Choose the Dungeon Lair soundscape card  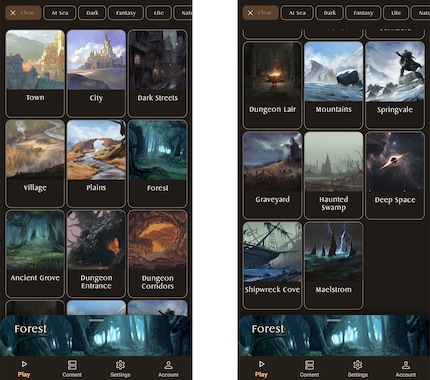pos(272,85)
